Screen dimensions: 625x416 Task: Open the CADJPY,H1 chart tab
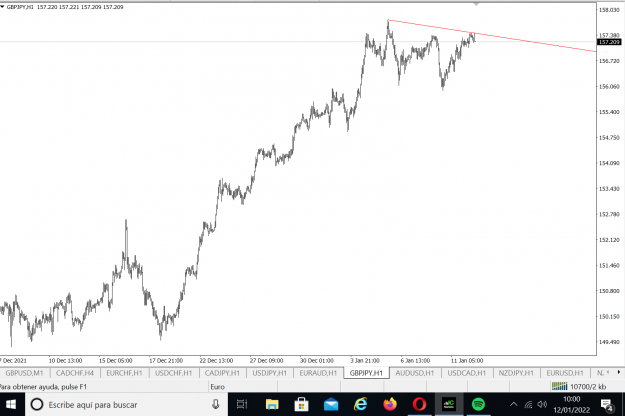[222, 373]
